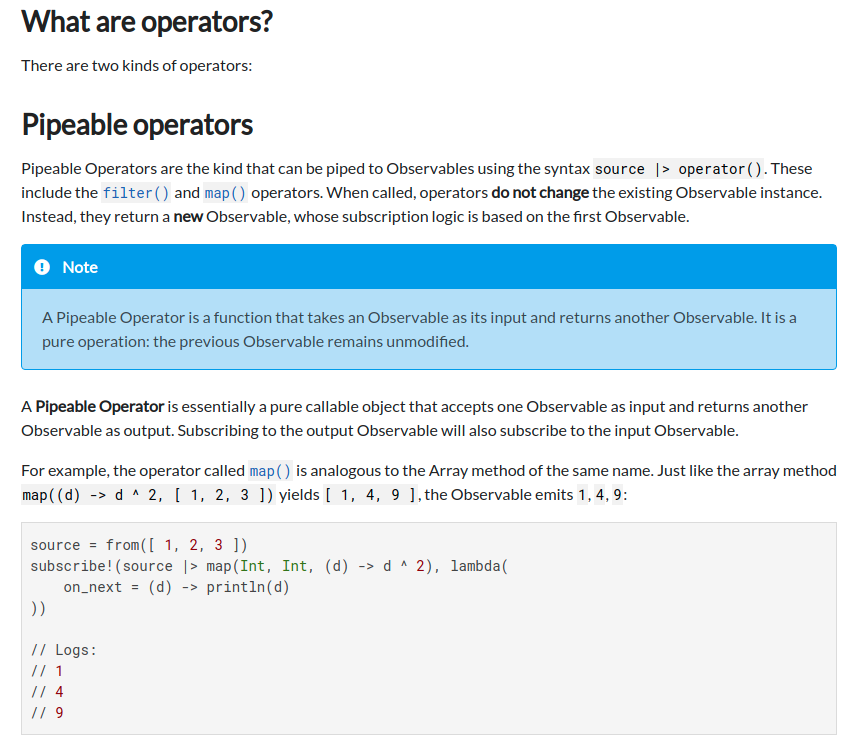Open the filter() operator link
Screen dimensions: 854x746
[136, 193]
